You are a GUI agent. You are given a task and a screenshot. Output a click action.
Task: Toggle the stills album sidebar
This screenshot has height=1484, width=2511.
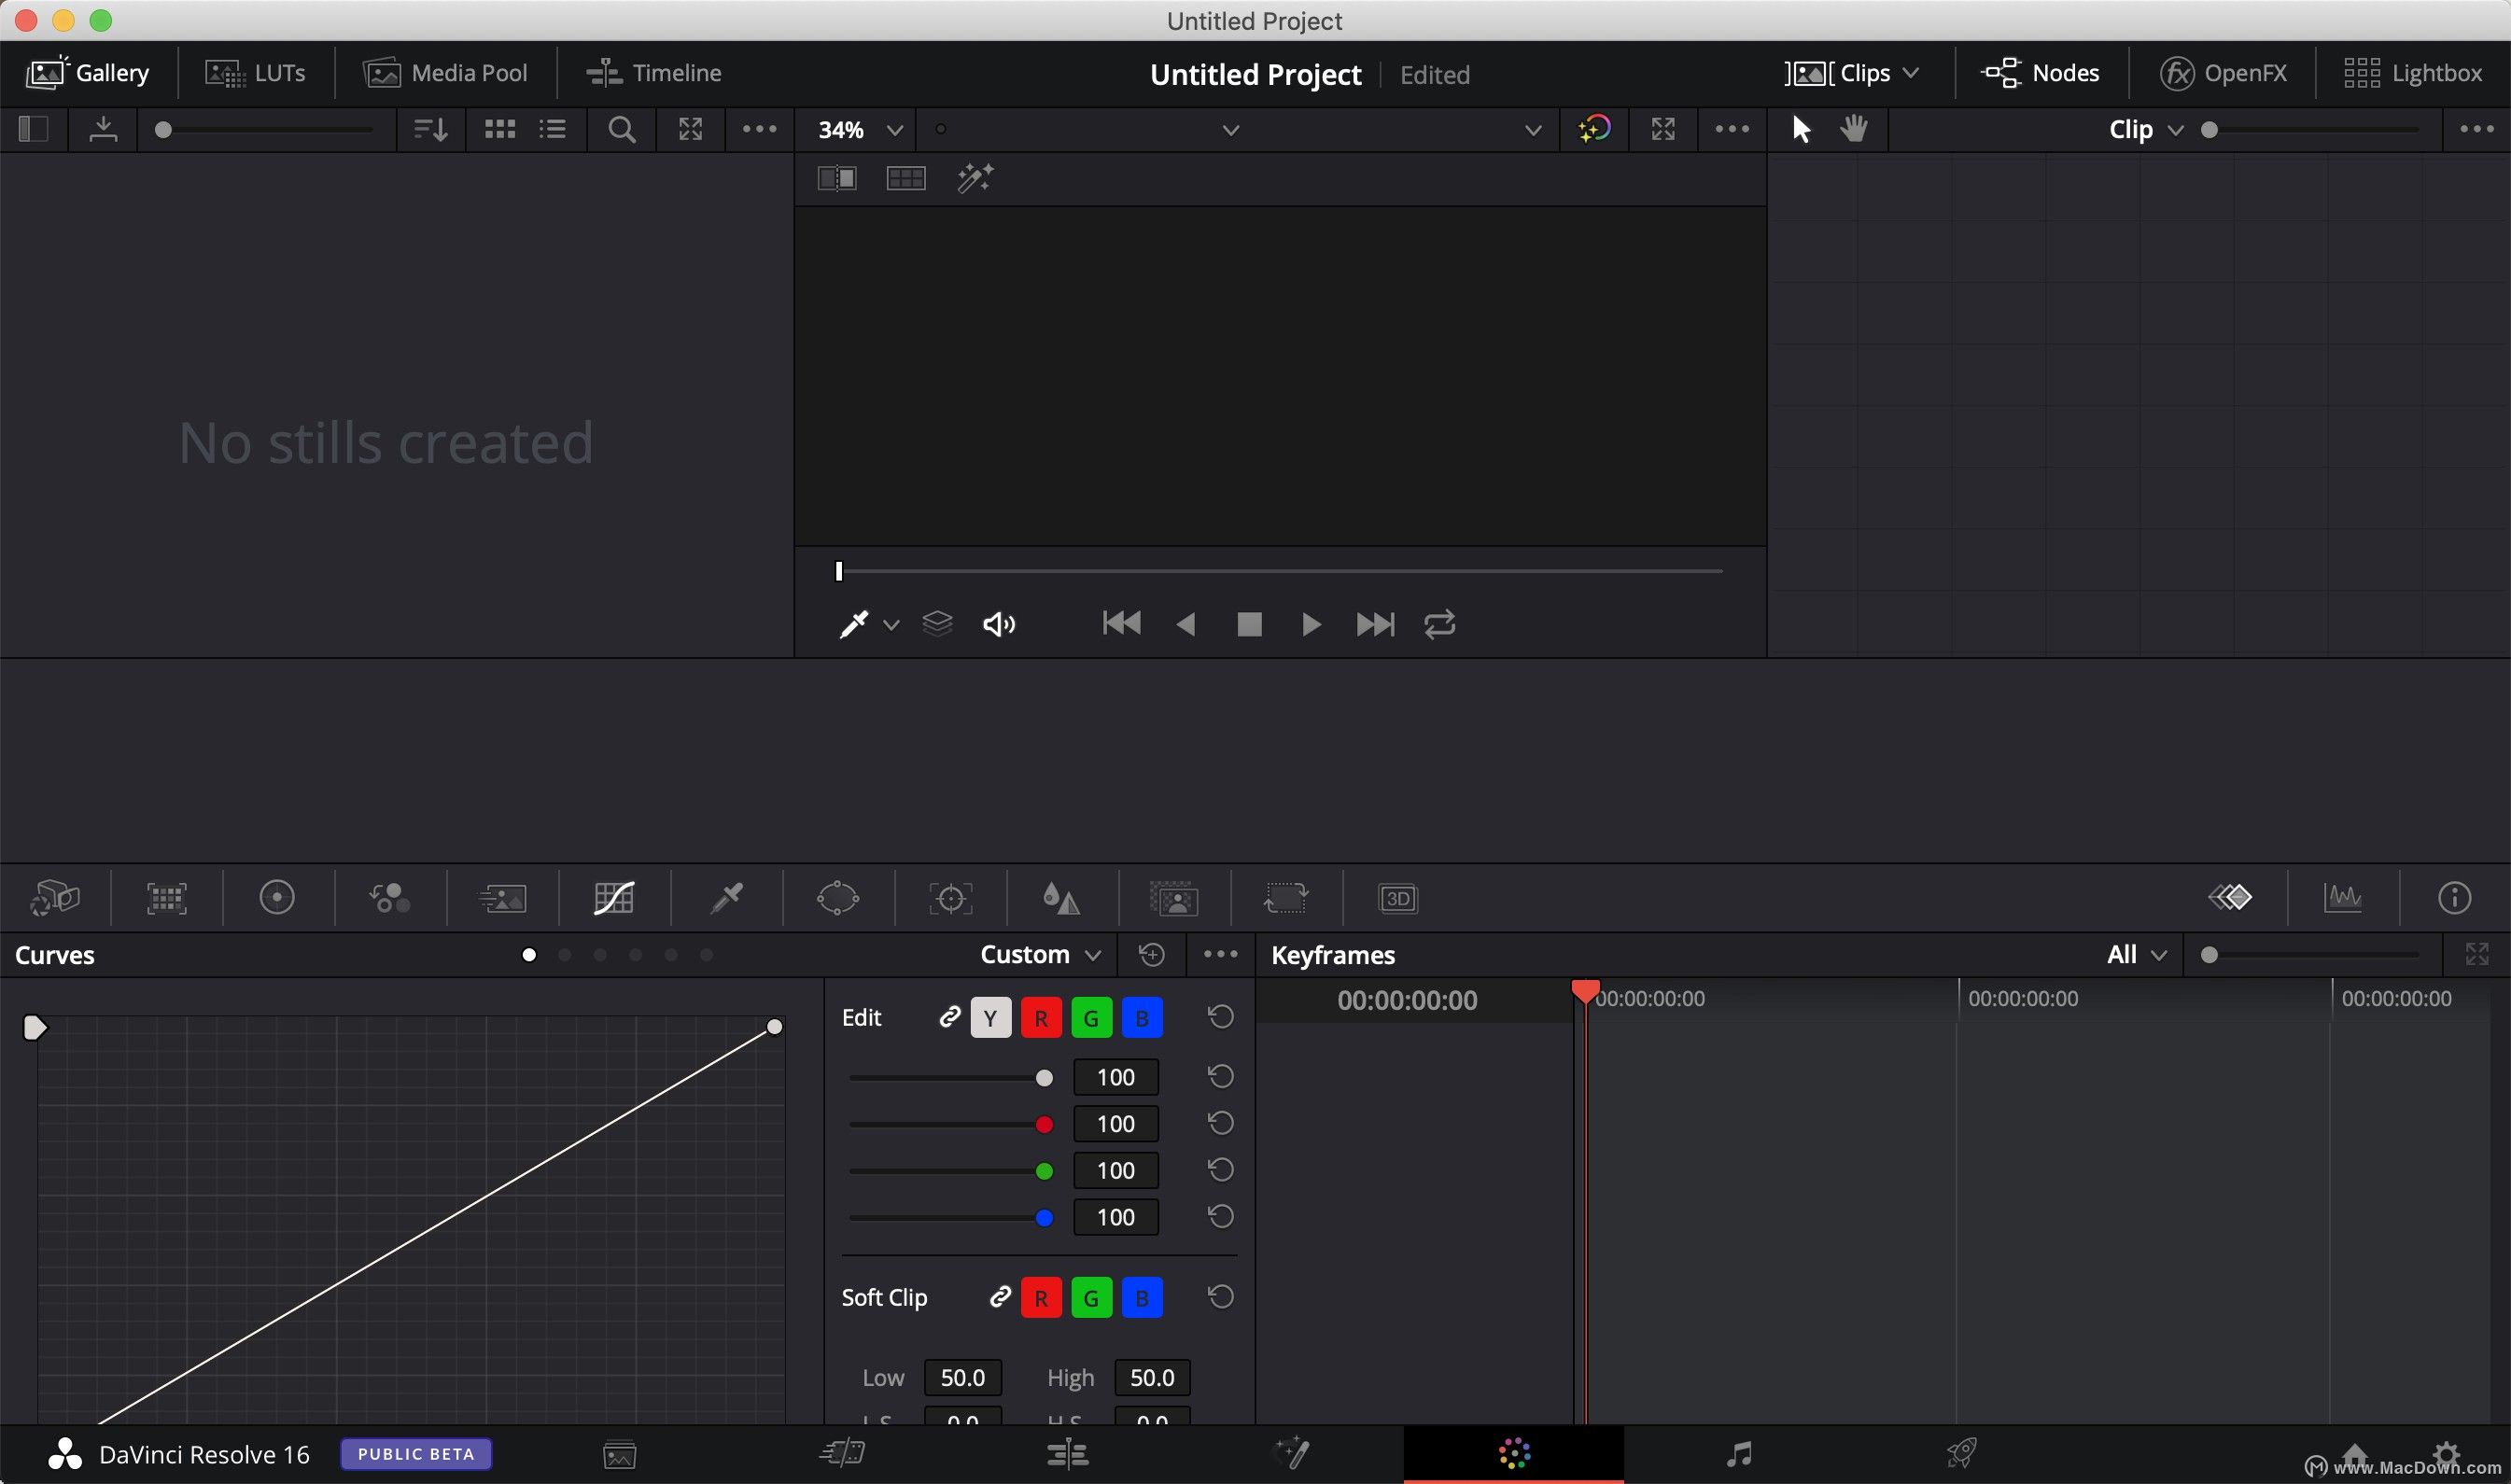pyautogui.click(x=33, y=129)
